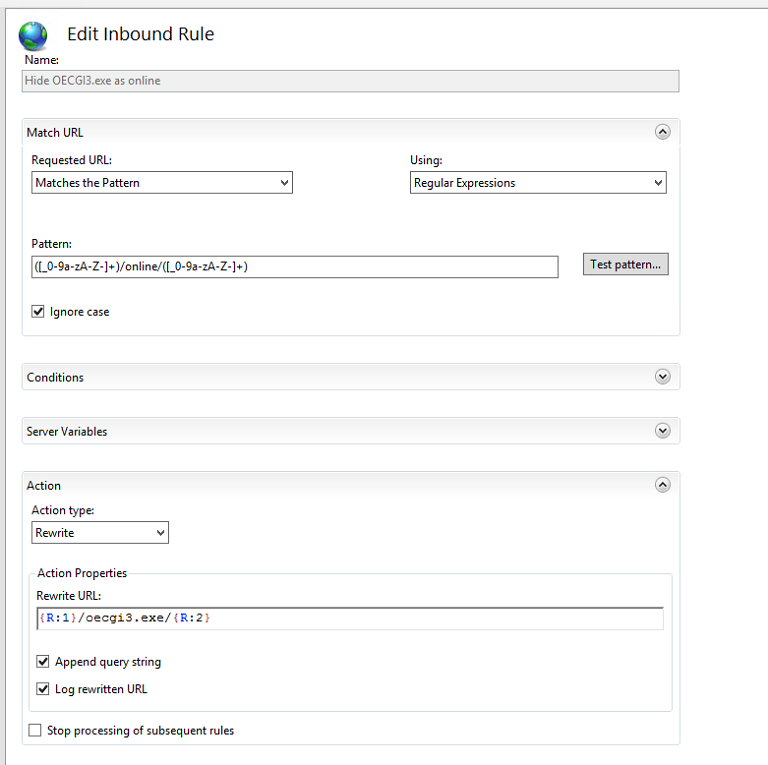Collapse the Action section chevron
This screenshot has width=768, height=765.
662,485
